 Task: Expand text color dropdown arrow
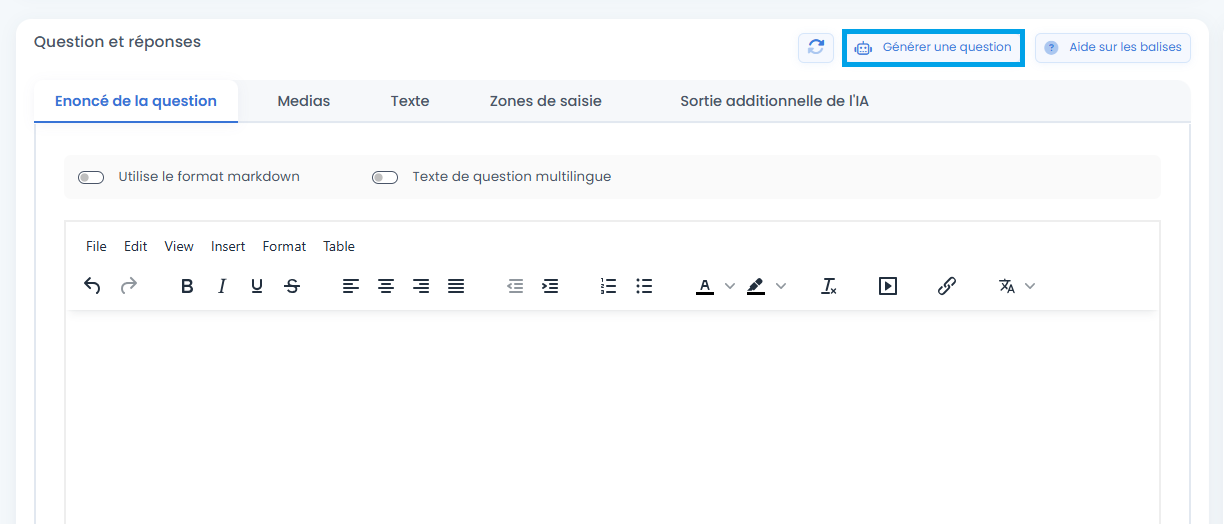(x=730, y=286)
